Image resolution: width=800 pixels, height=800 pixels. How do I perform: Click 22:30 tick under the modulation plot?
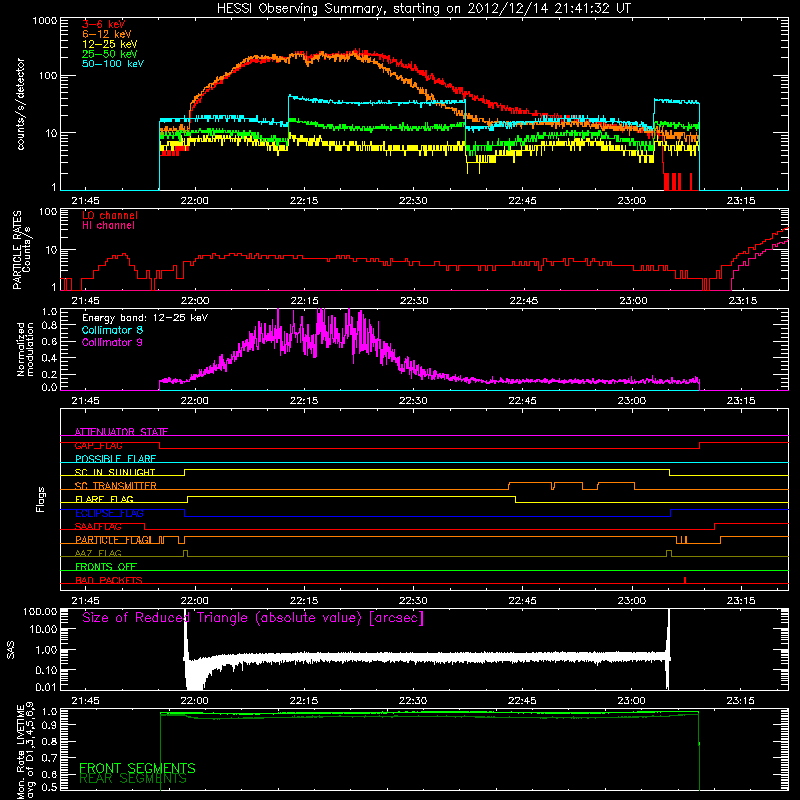pos(413,401)
